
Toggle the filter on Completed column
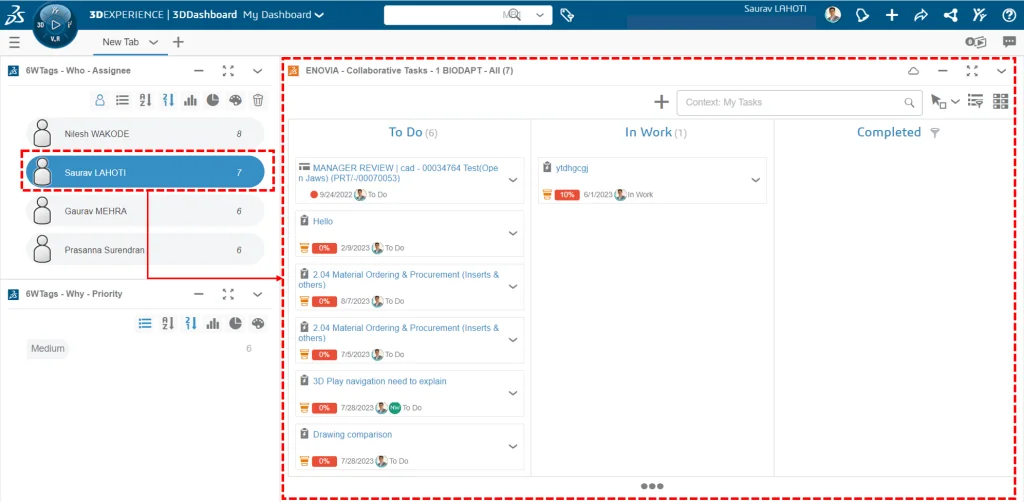coord(935,133)
